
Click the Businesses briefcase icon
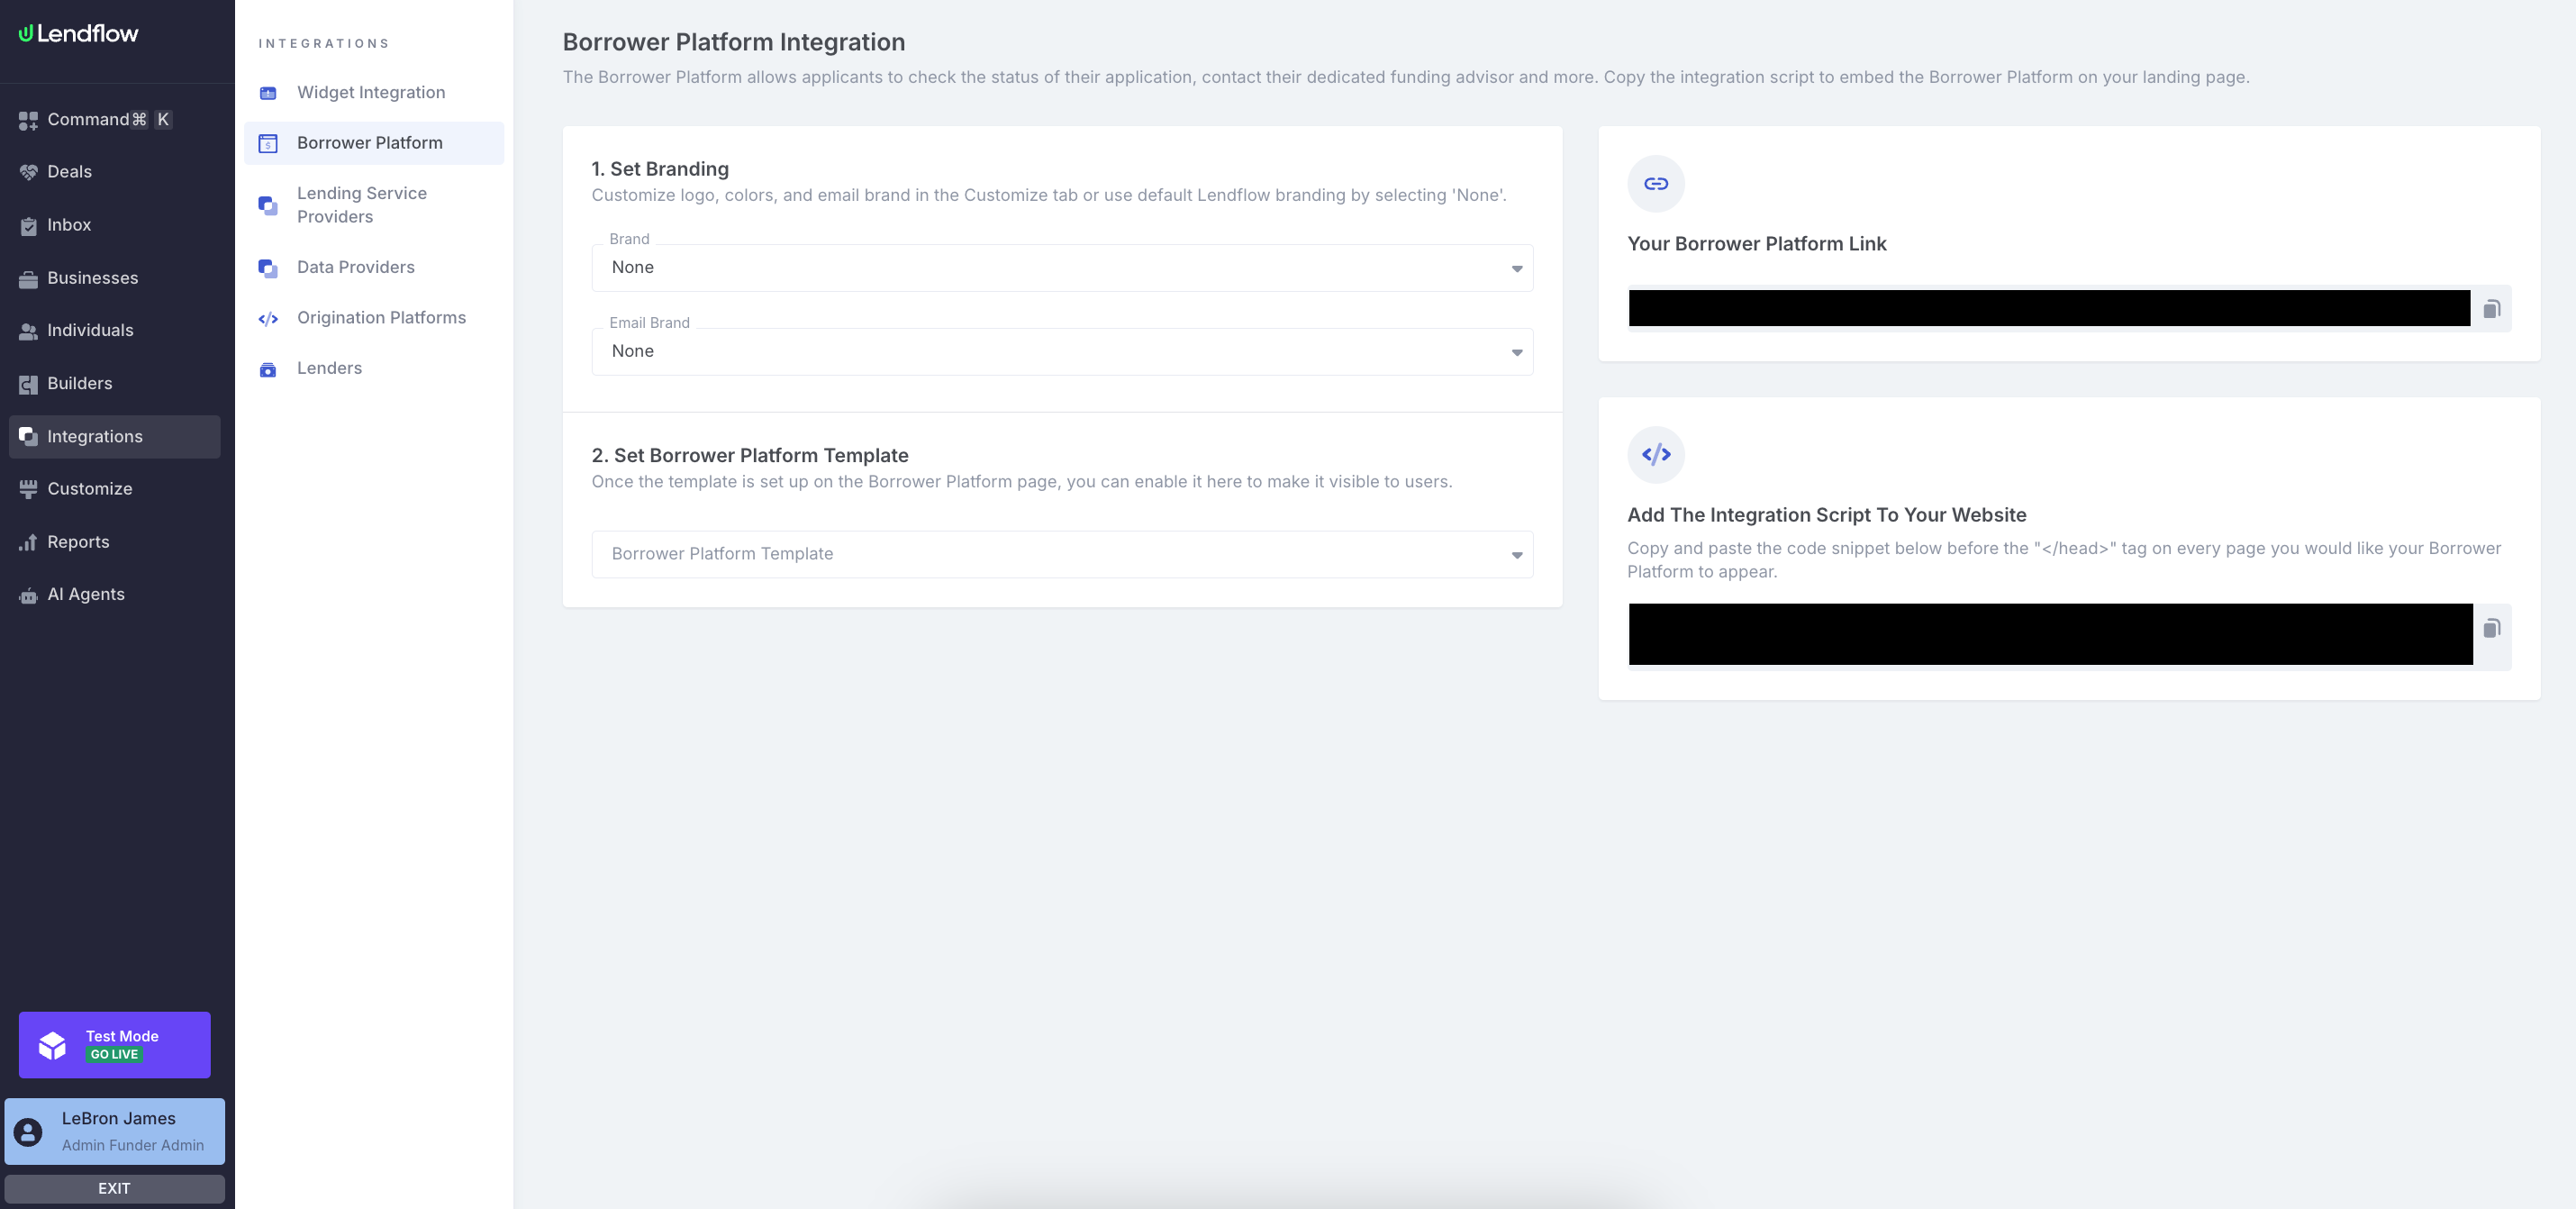pos(28,279)
